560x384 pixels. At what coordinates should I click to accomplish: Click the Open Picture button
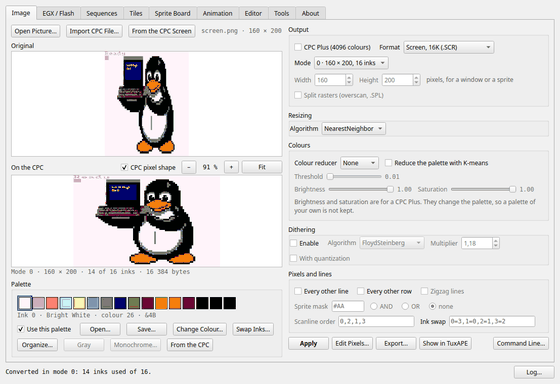36,31
